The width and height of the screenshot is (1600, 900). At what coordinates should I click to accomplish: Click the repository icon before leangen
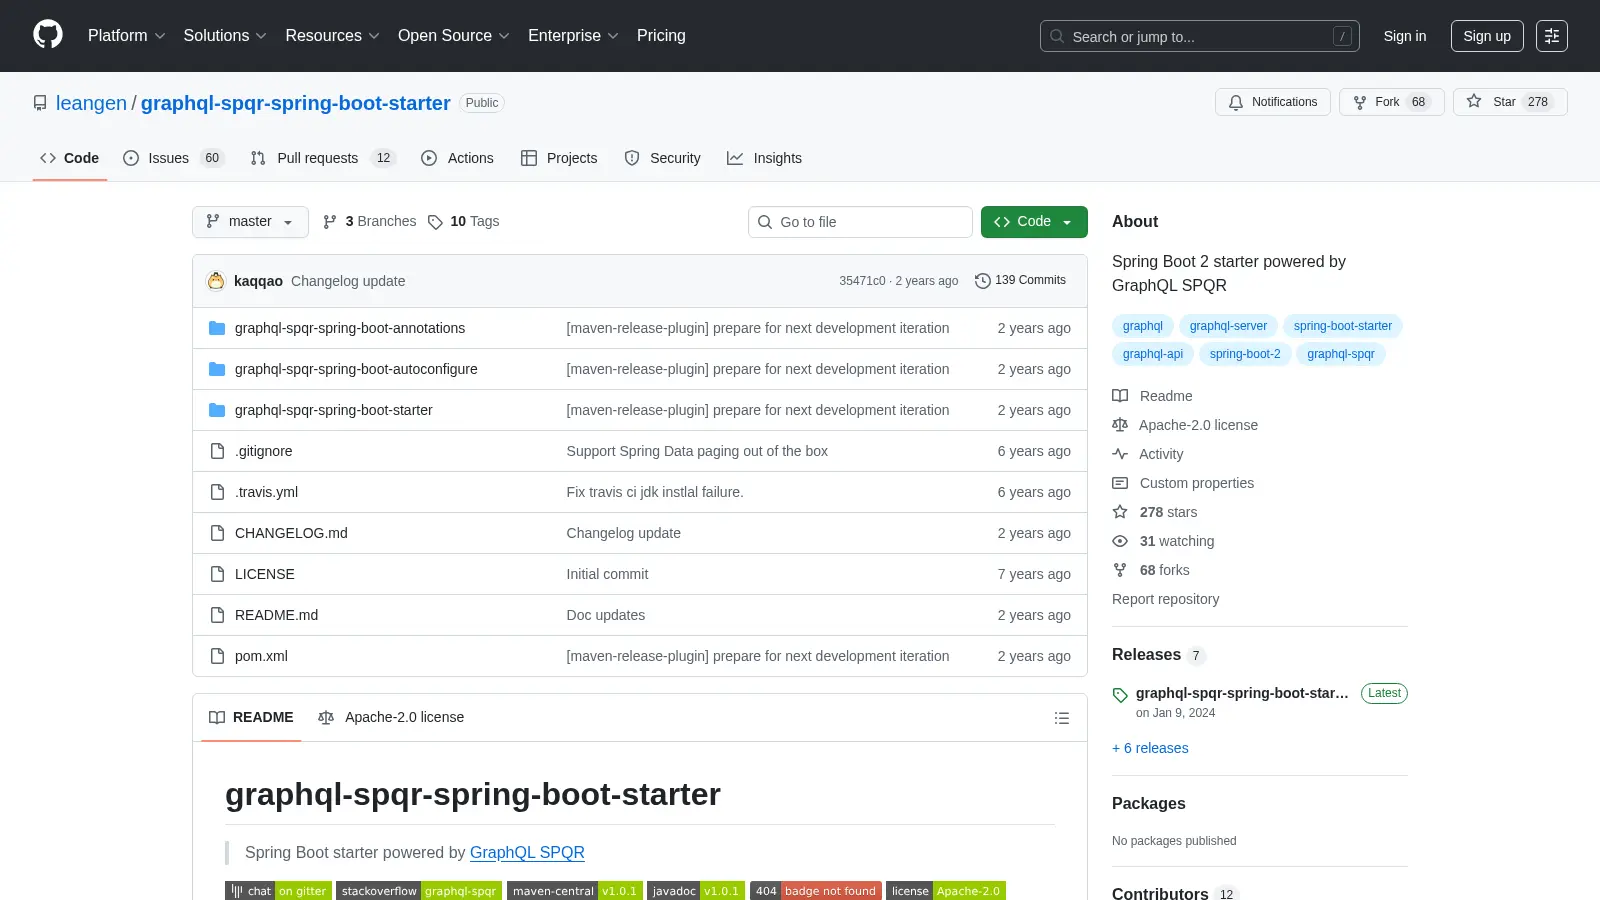40,103
